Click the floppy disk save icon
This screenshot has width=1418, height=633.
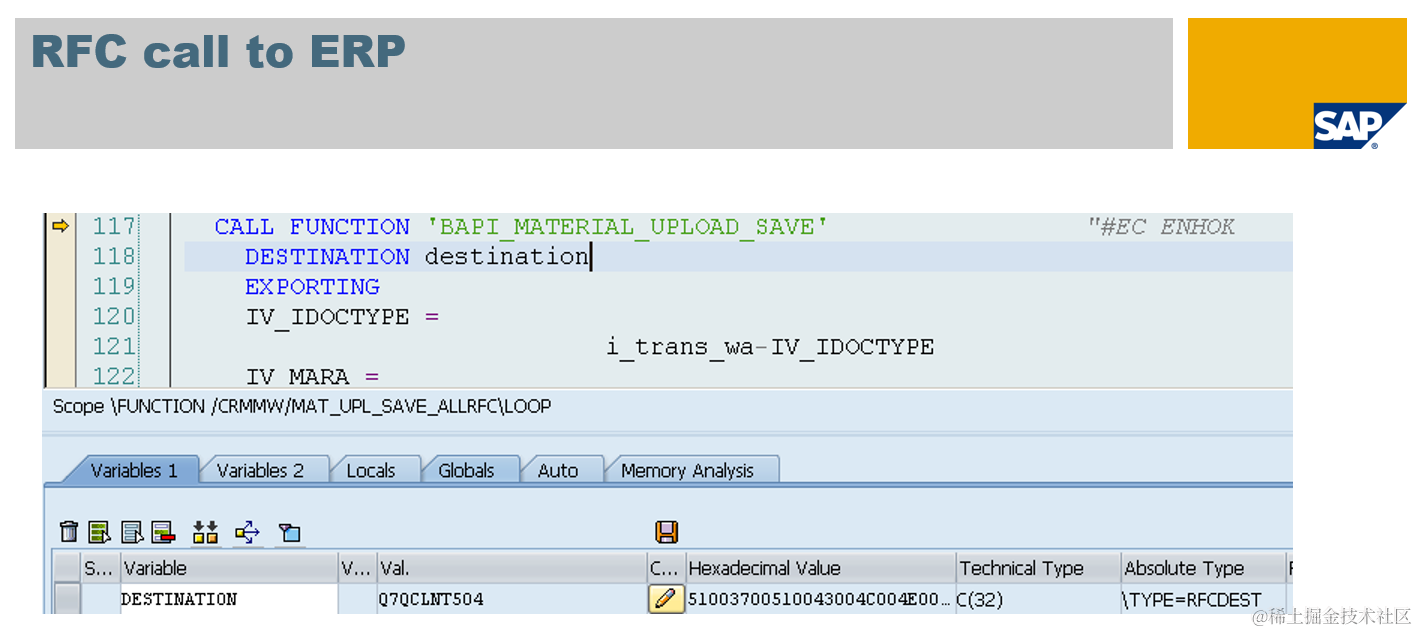667,532
